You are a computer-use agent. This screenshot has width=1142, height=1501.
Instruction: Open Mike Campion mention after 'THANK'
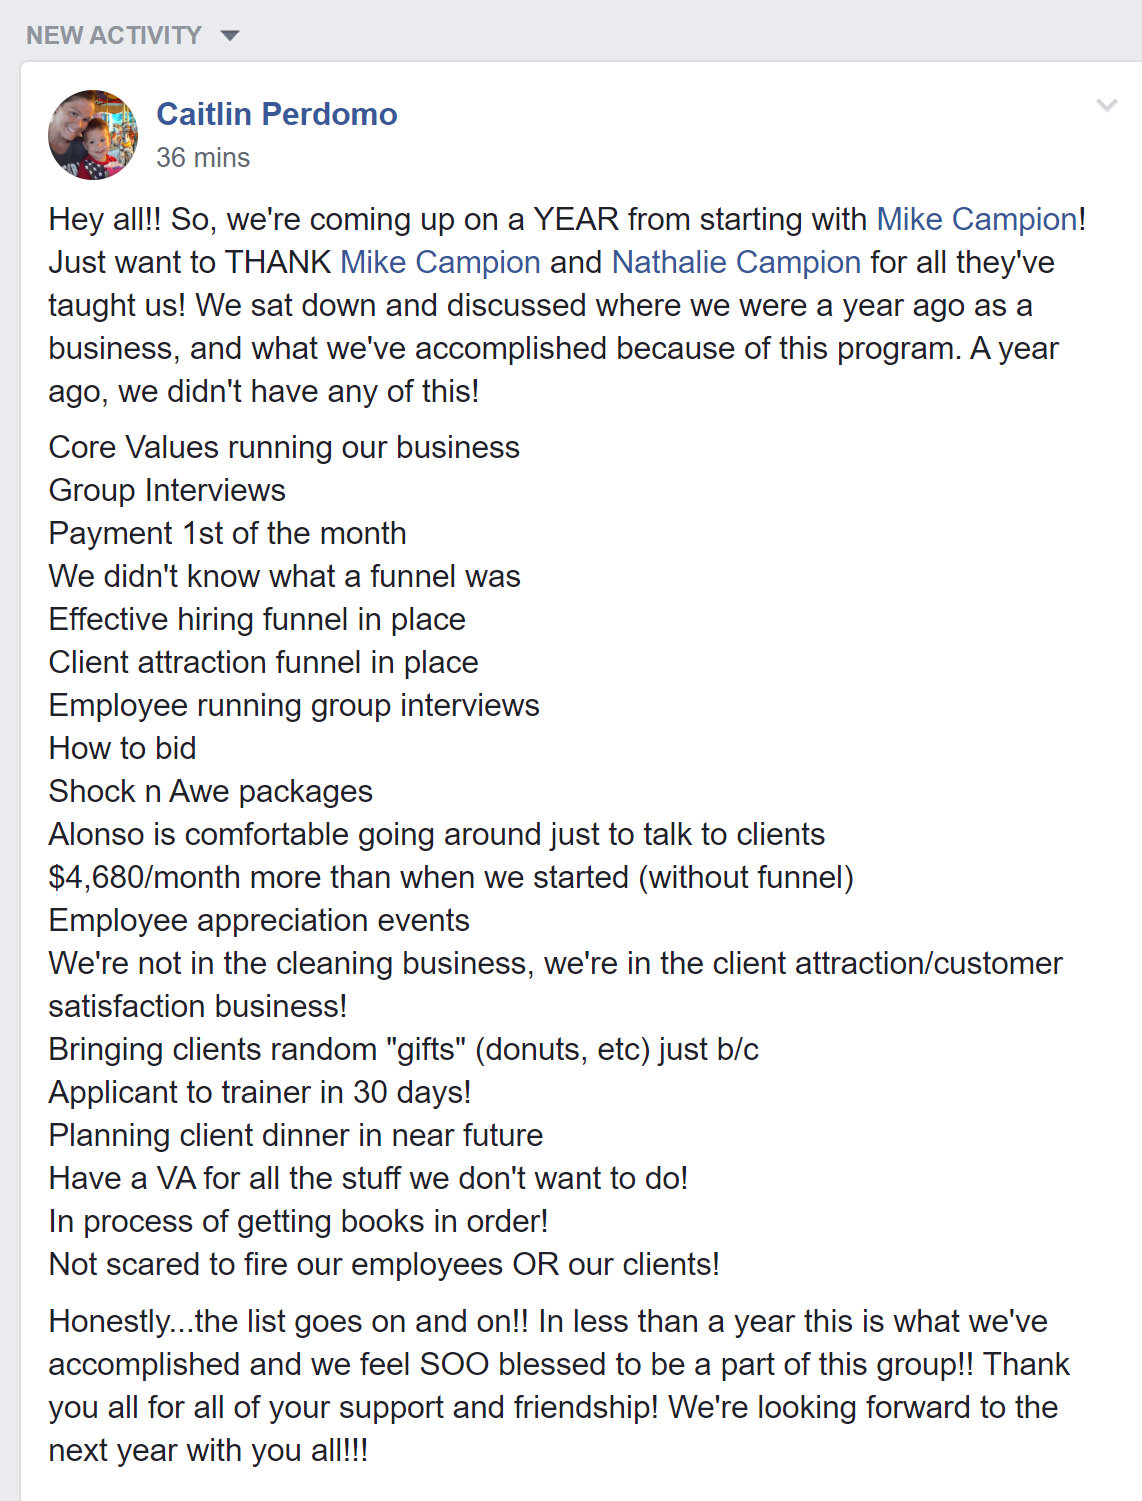[x=440, y=262]
